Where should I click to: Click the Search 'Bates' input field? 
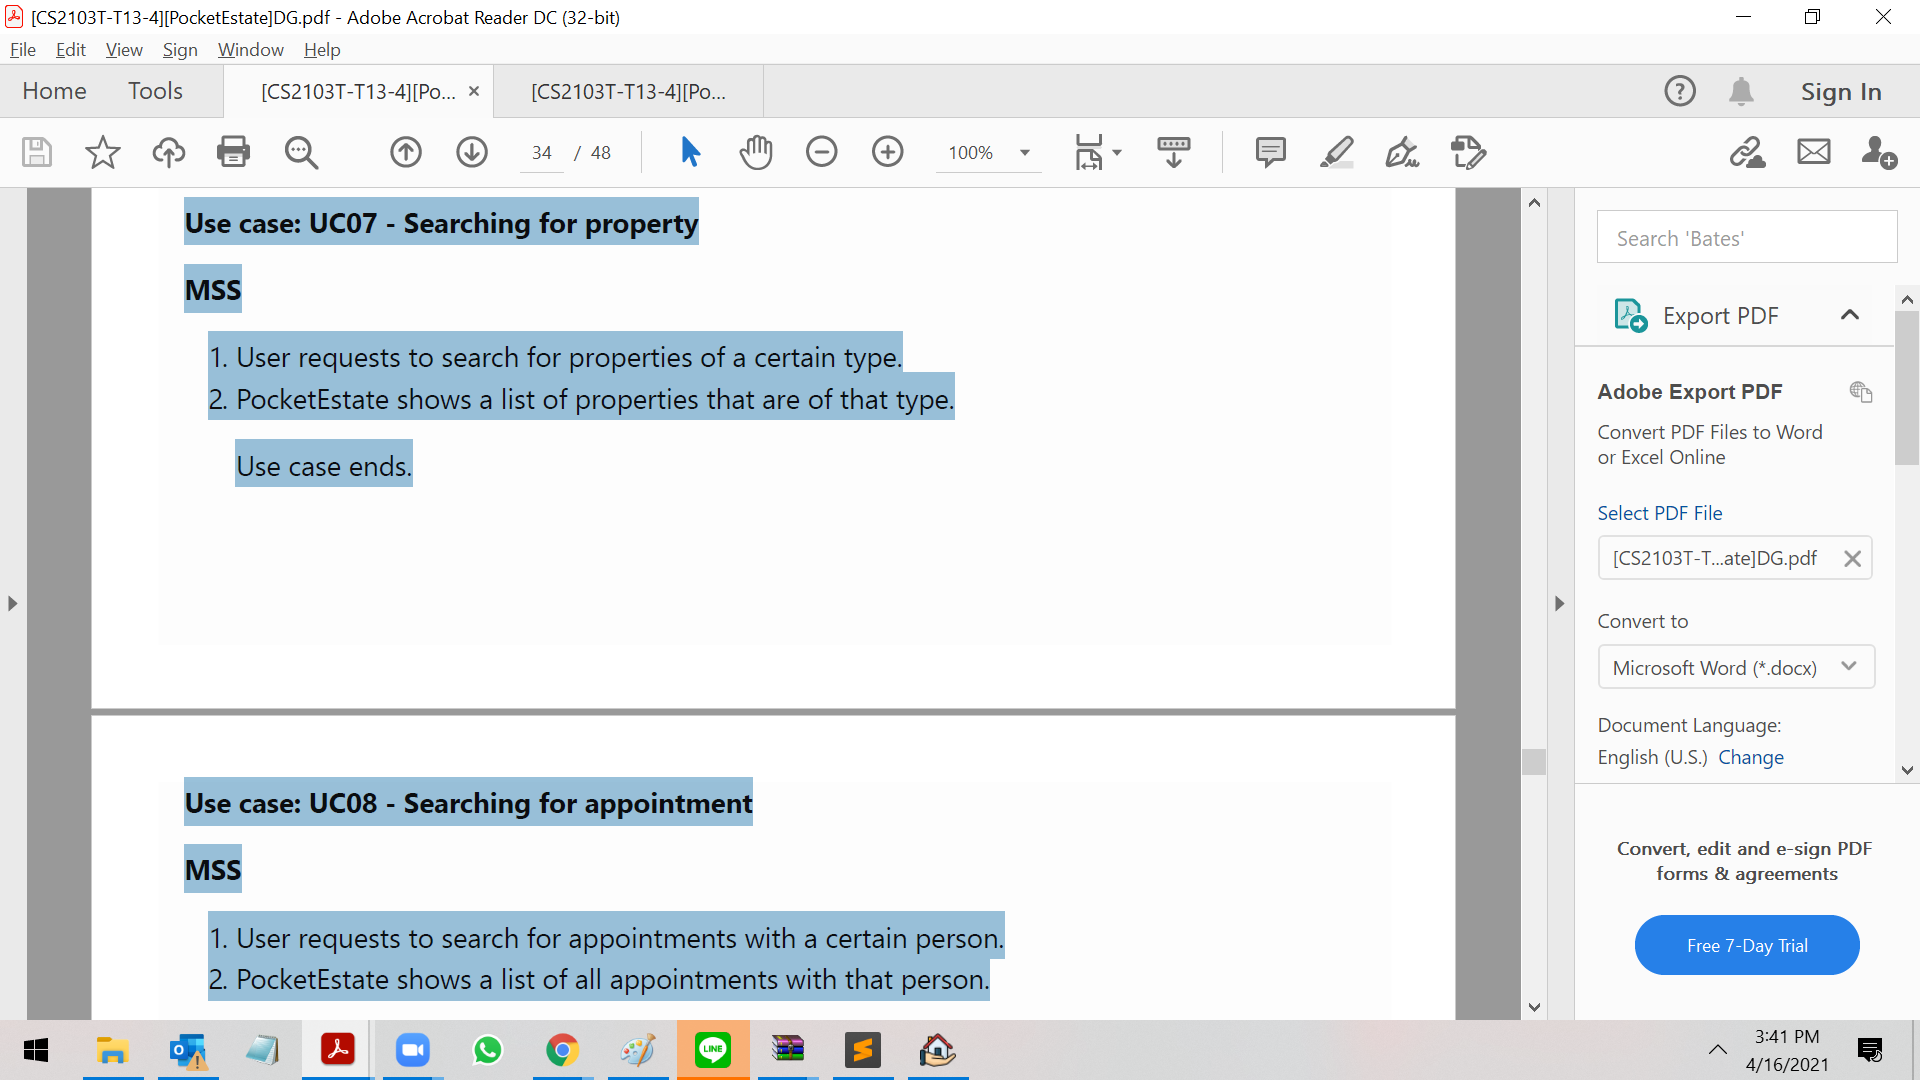tap(1746, 238)
